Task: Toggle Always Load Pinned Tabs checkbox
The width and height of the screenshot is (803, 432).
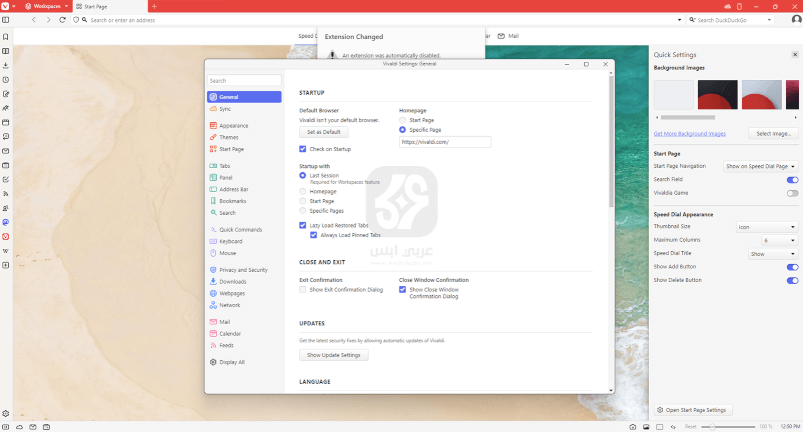Action: point(313,235)
